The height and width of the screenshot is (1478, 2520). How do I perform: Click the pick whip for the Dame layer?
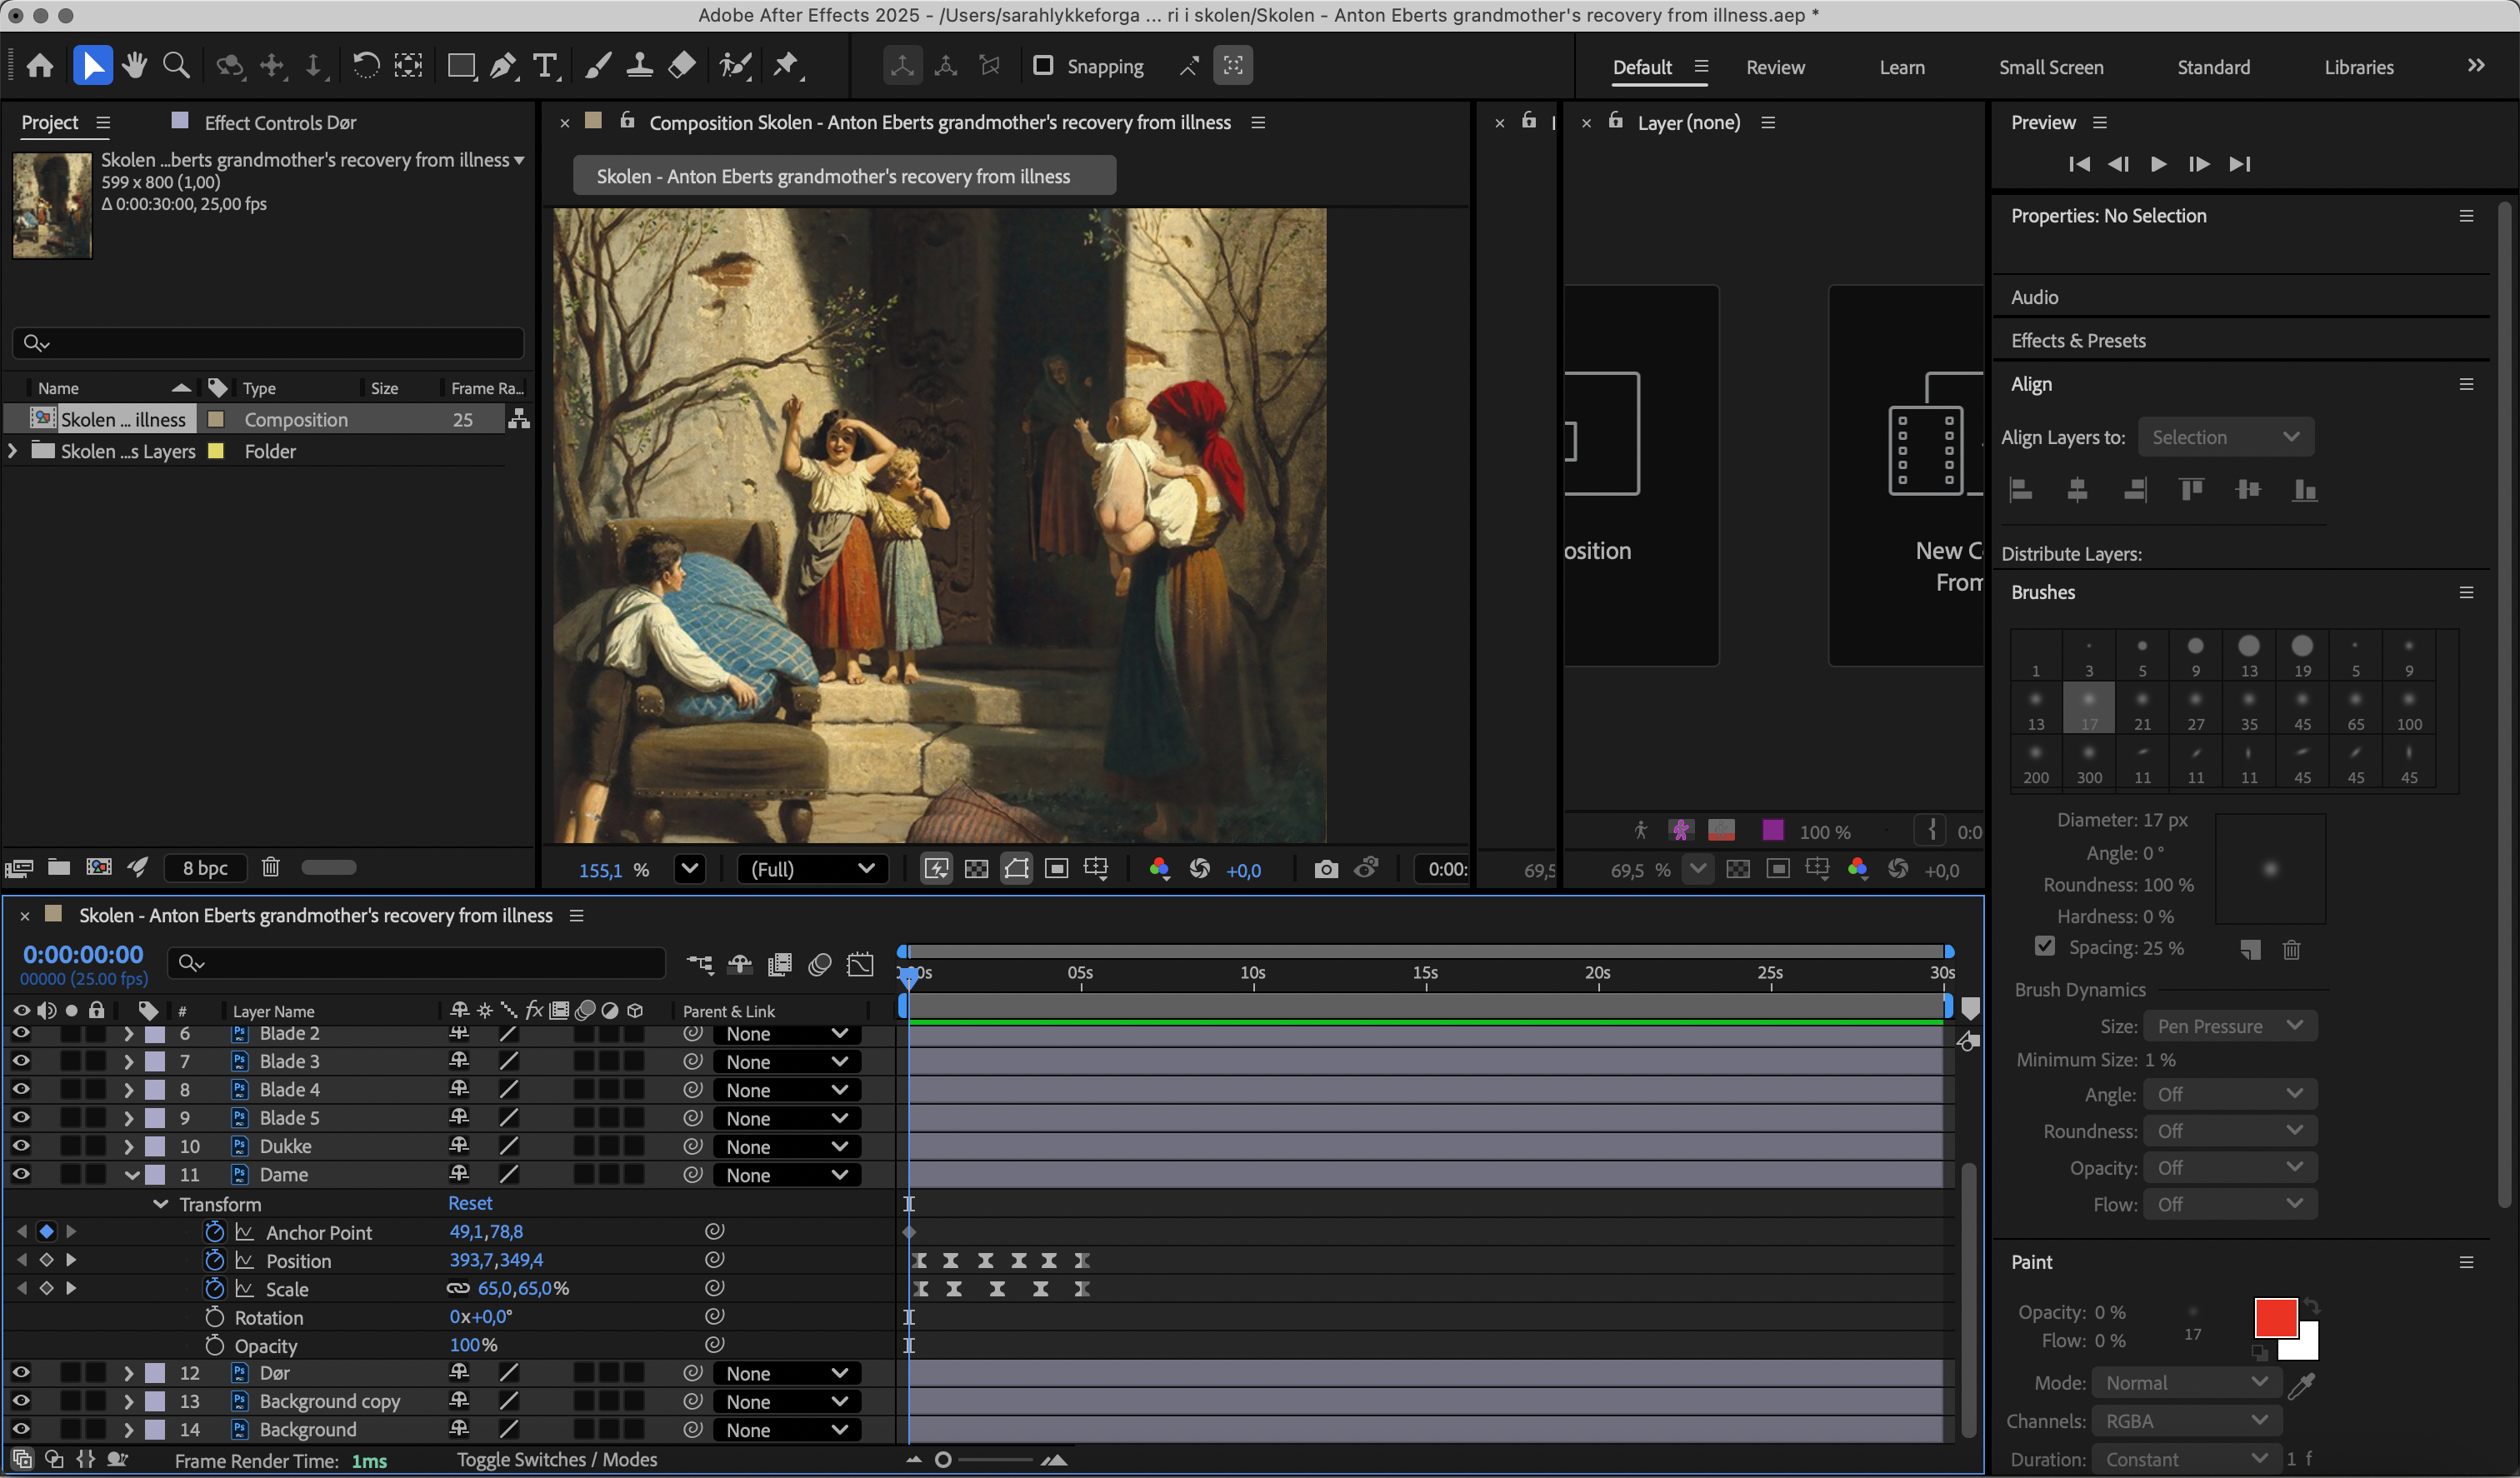point(692,1174)
